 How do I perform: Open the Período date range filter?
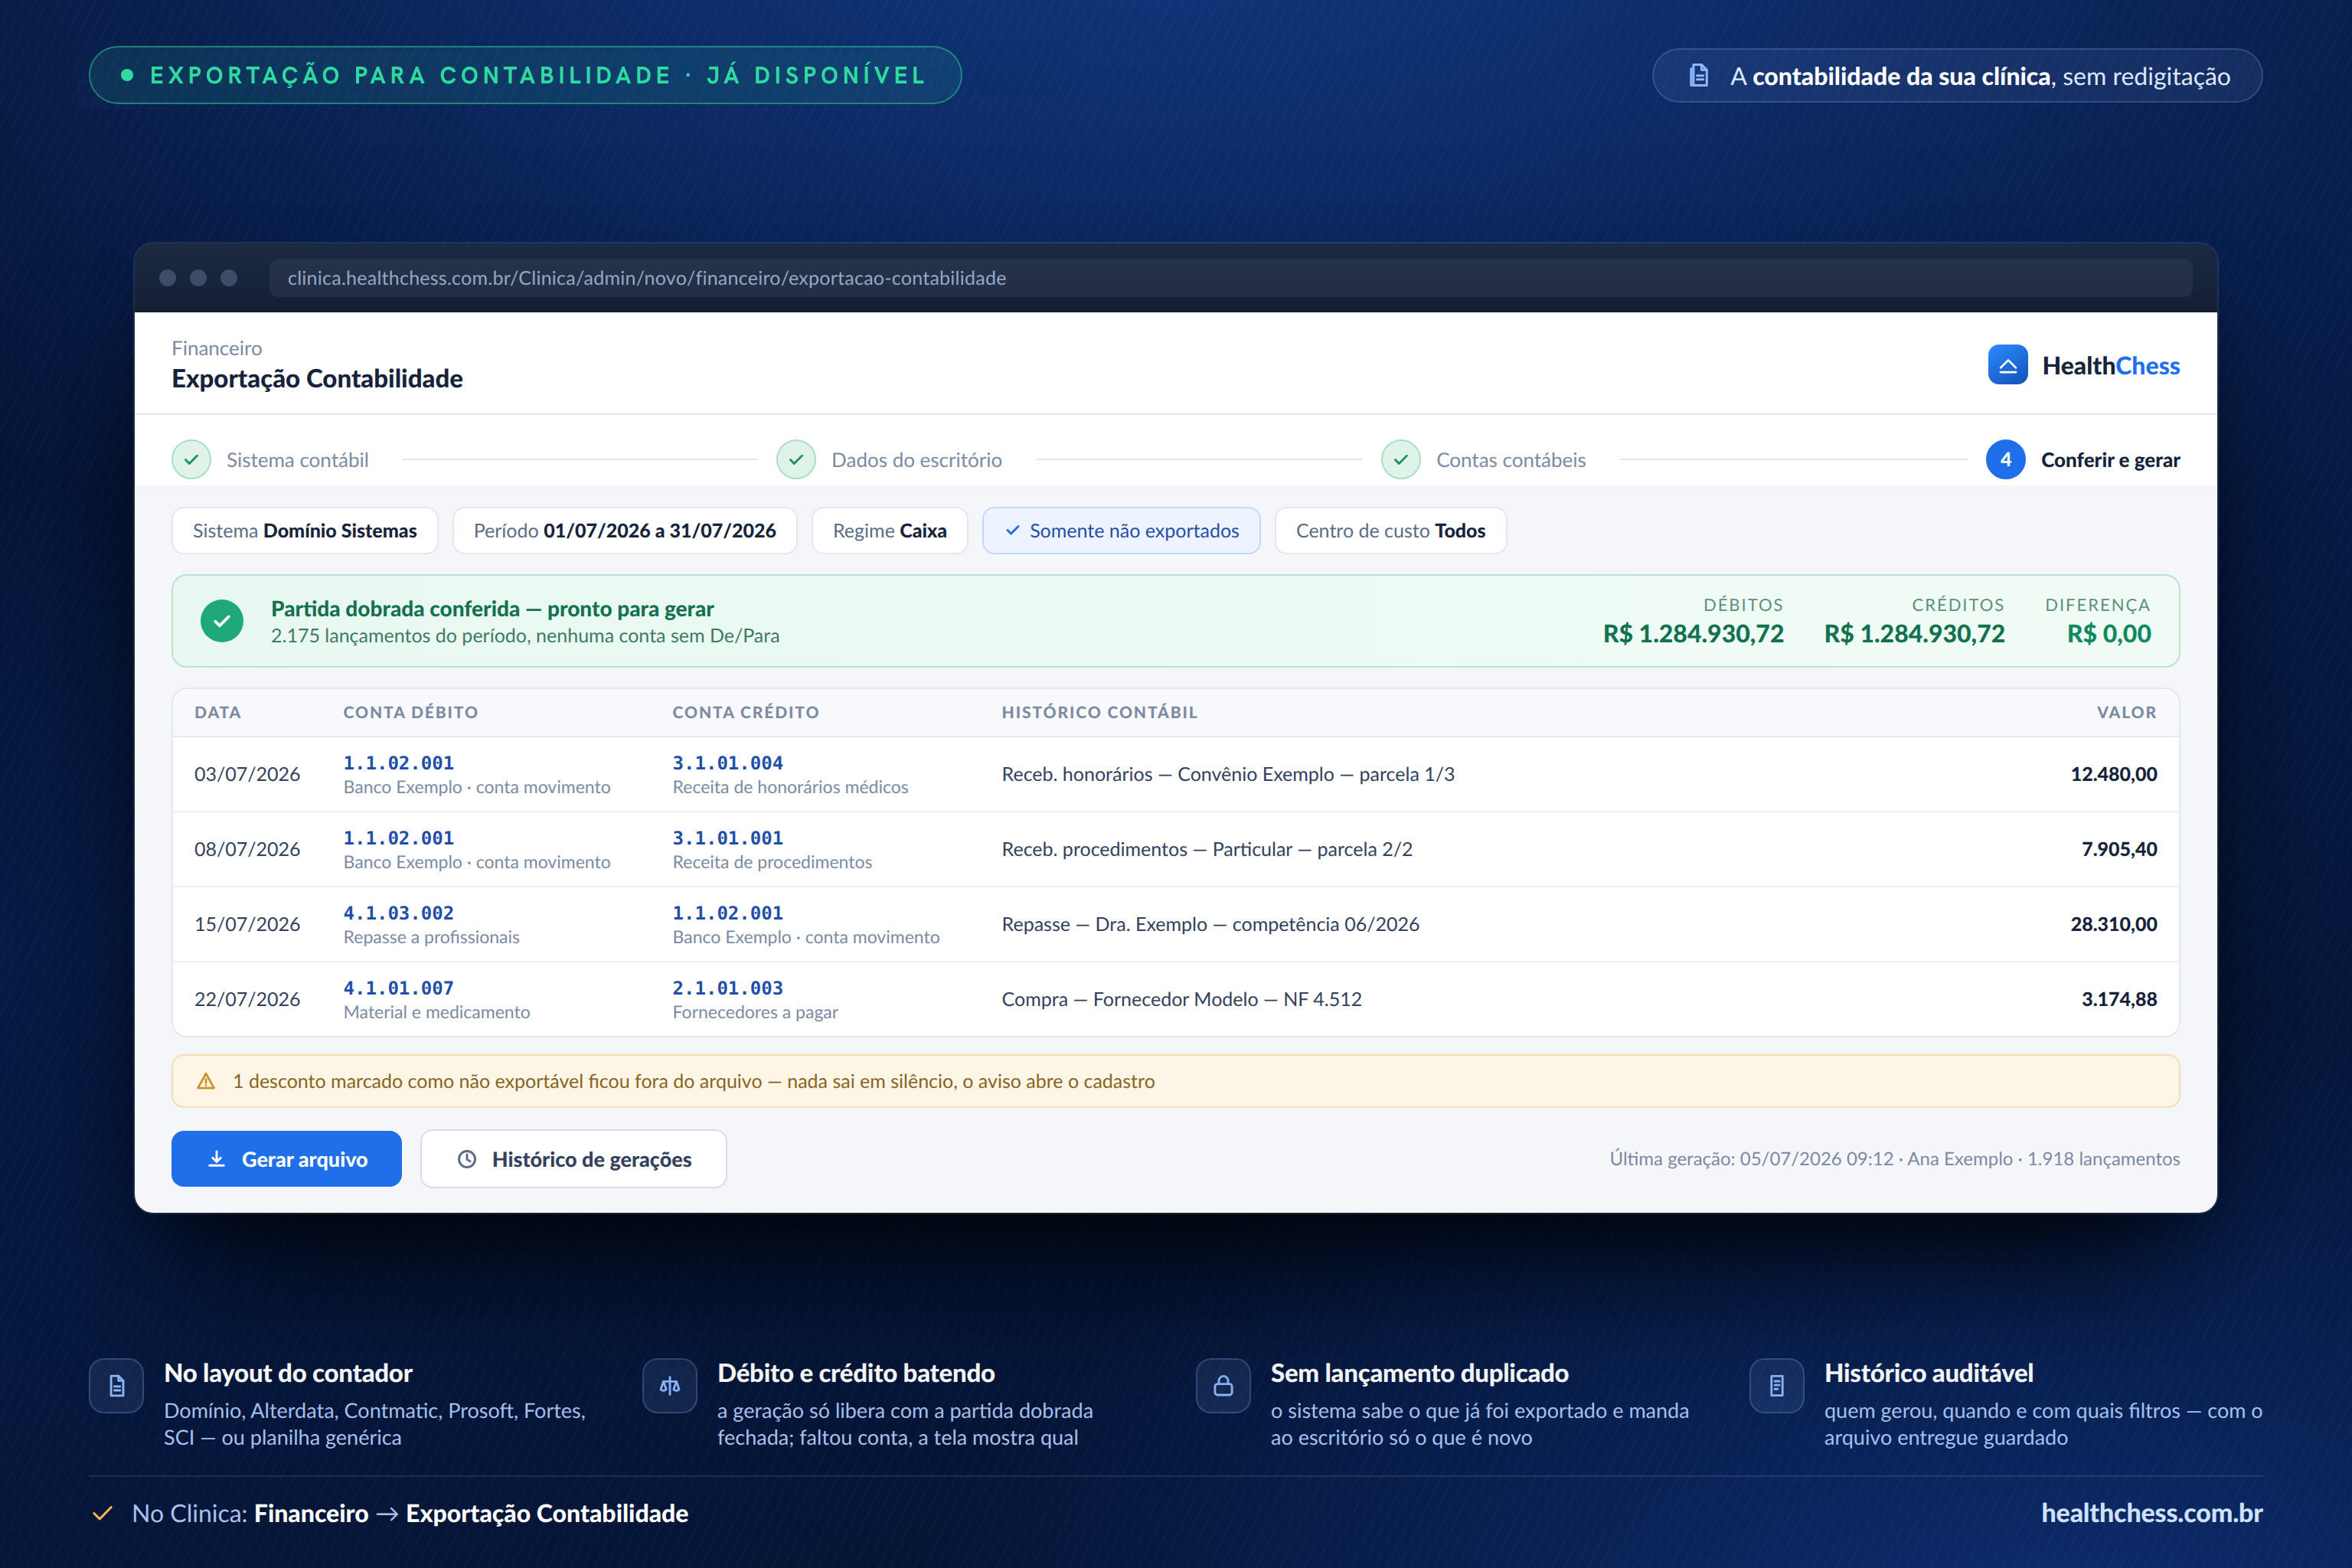tap(625, 531)
